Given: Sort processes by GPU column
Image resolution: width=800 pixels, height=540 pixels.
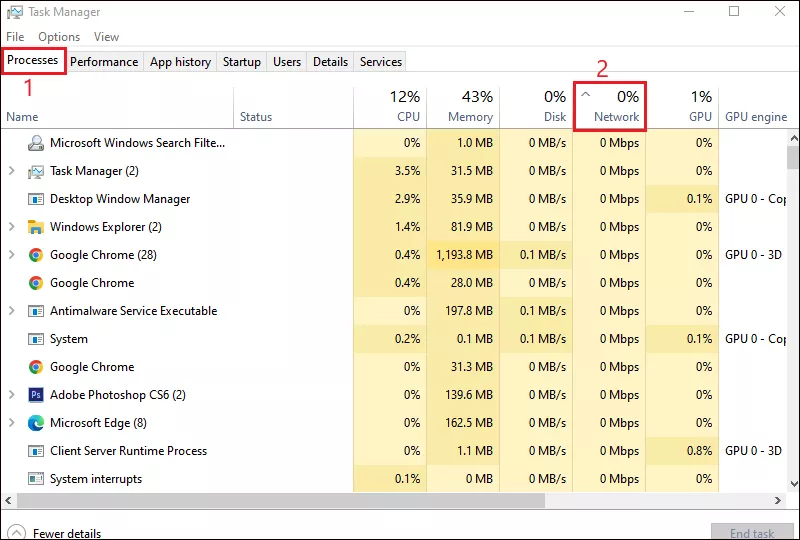Looking at the screenshot, I should coord(683,108).
